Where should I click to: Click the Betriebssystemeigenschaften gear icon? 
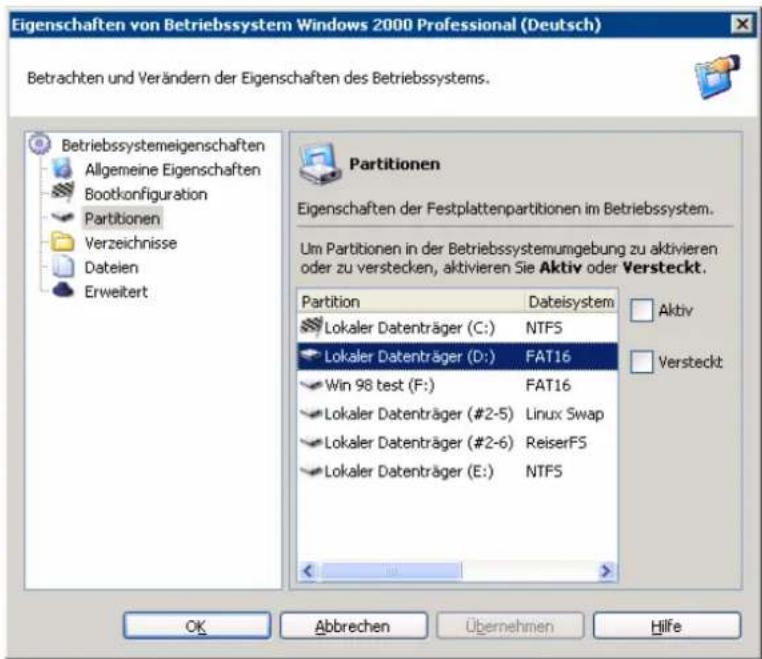point(39,144)
